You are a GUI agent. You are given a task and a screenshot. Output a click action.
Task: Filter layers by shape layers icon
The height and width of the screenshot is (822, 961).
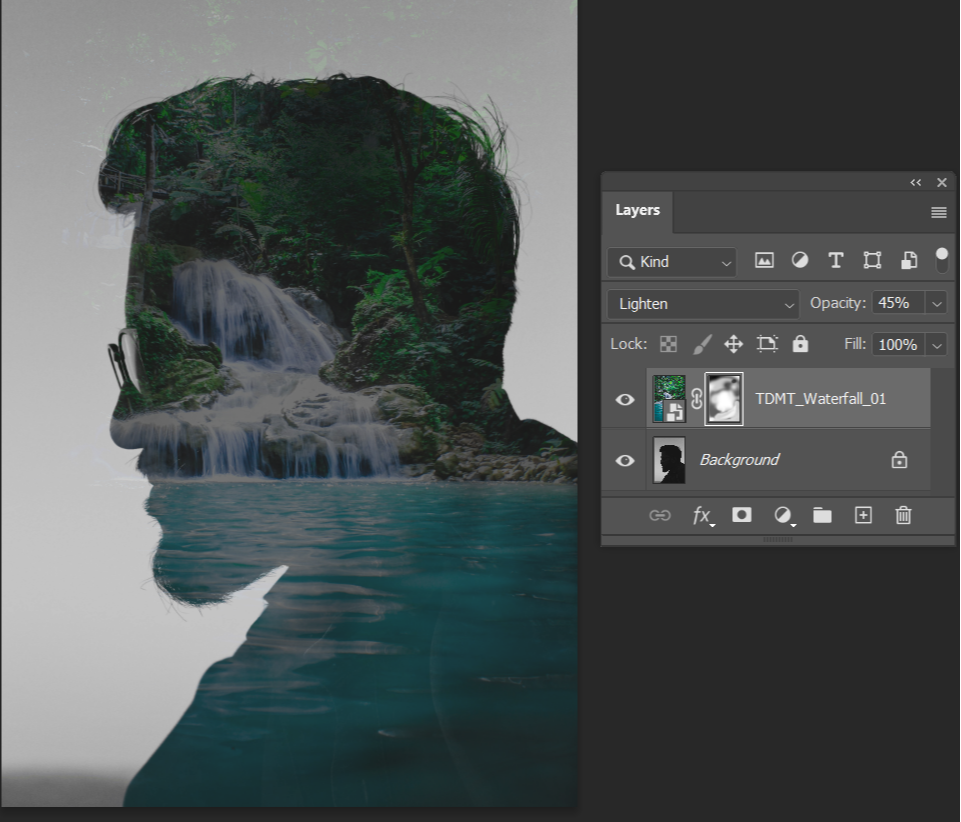click(872, 261)
